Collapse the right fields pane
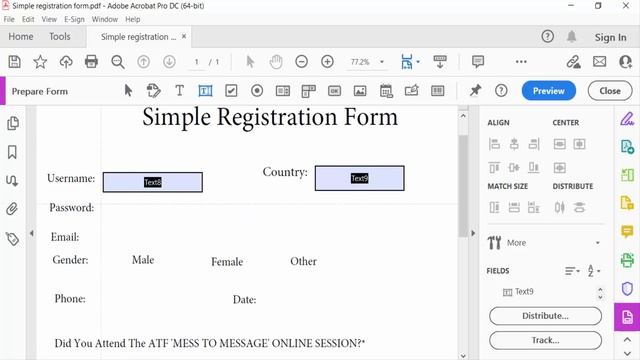Viewport: 640px width, 360px height. (473, 233)
